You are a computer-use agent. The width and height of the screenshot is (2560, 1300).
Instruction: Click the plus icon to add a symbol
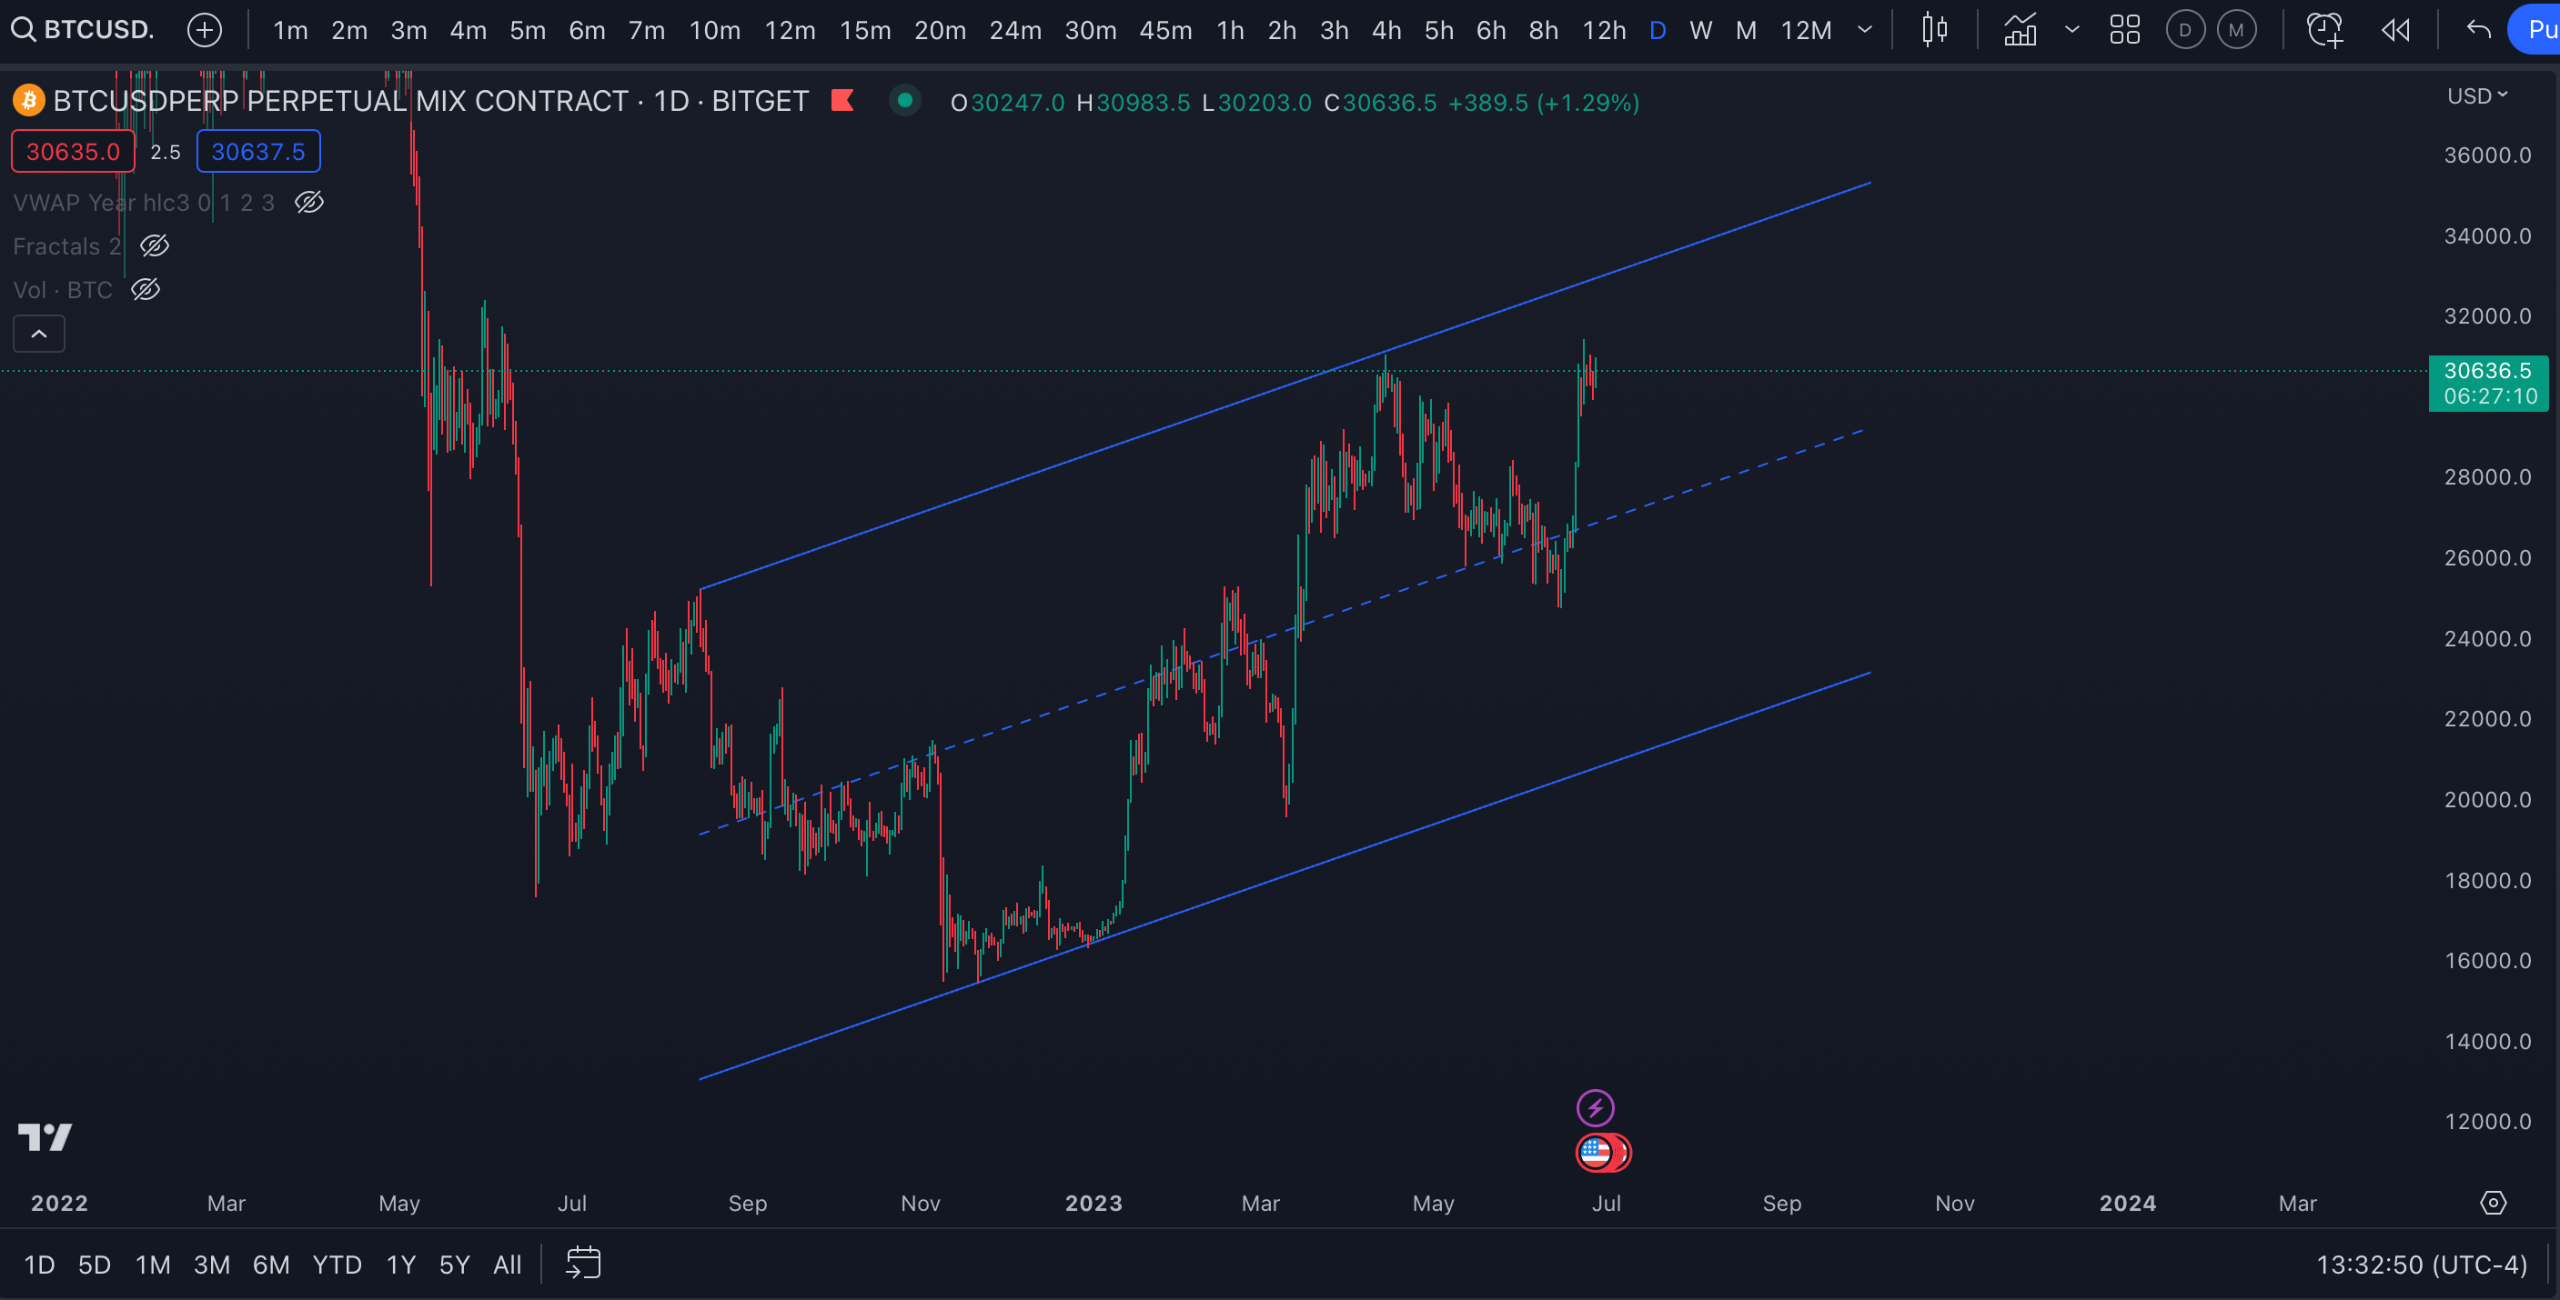coord(205,30)
